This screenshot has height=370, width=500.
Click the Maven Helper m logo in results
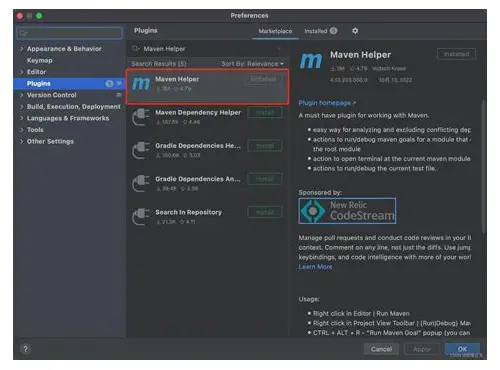pyautogui.click(x=141, y=84)
